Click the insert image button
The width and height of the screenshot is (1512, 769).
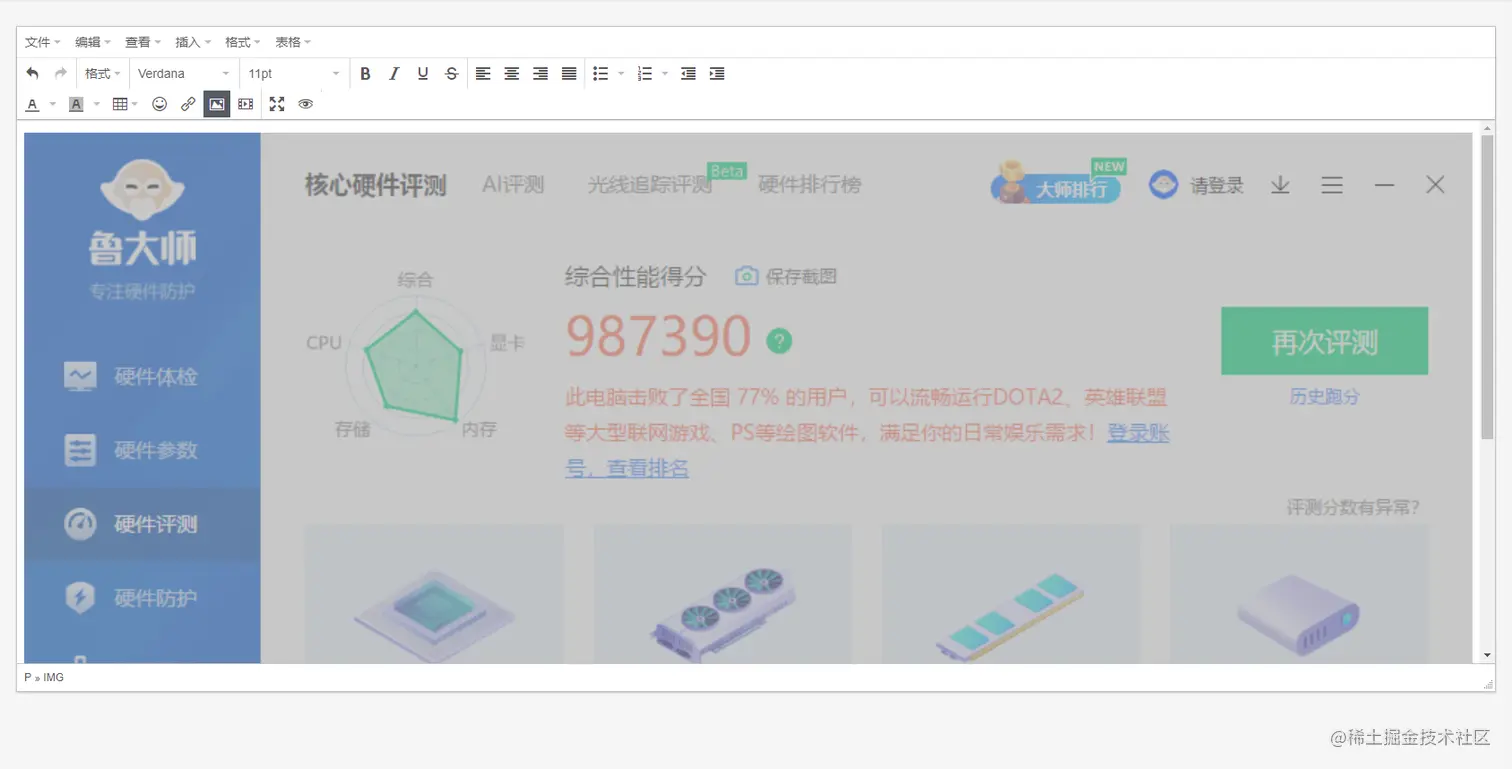click(x=217, y=104)
